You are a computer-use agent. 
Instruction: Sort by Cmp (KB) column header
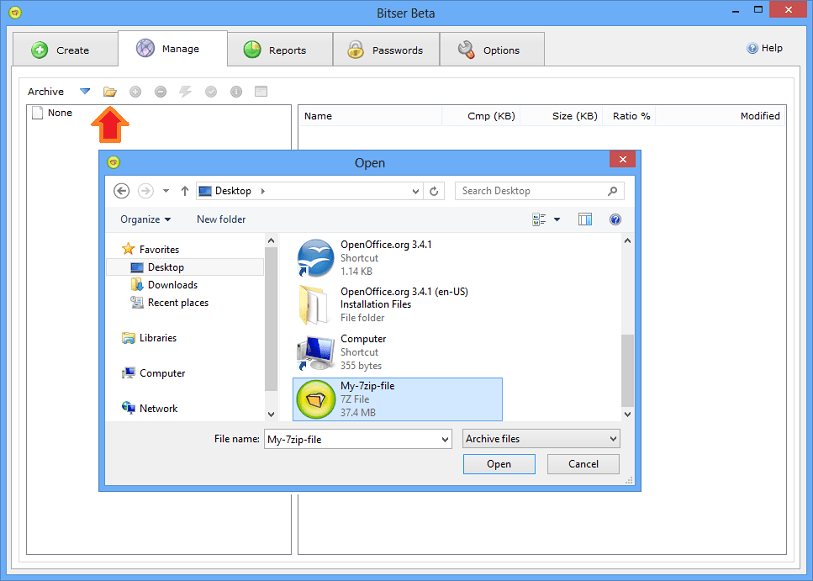tap(481, 116)
